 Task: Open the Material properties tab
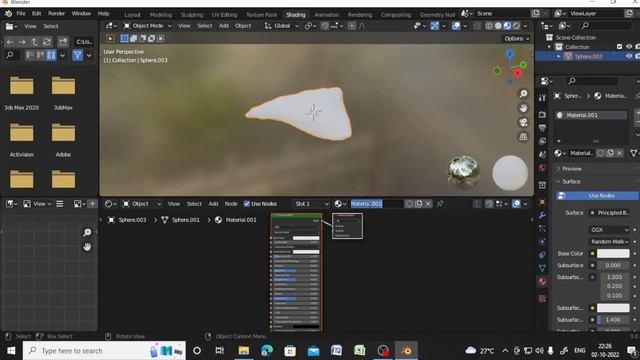point(542,281)
